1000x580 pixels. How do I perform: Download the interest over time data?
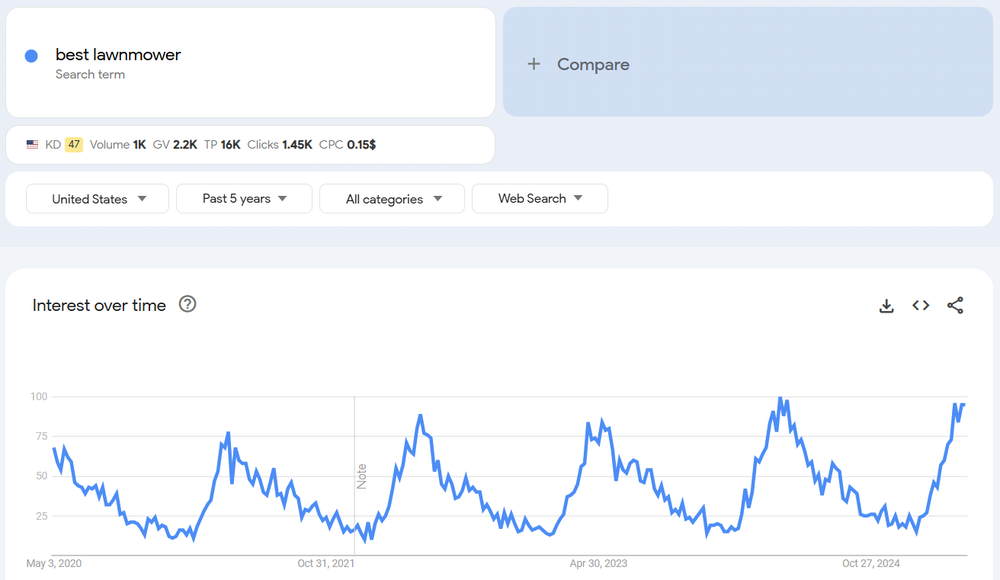pyautogui.click(x=886, y=306)
